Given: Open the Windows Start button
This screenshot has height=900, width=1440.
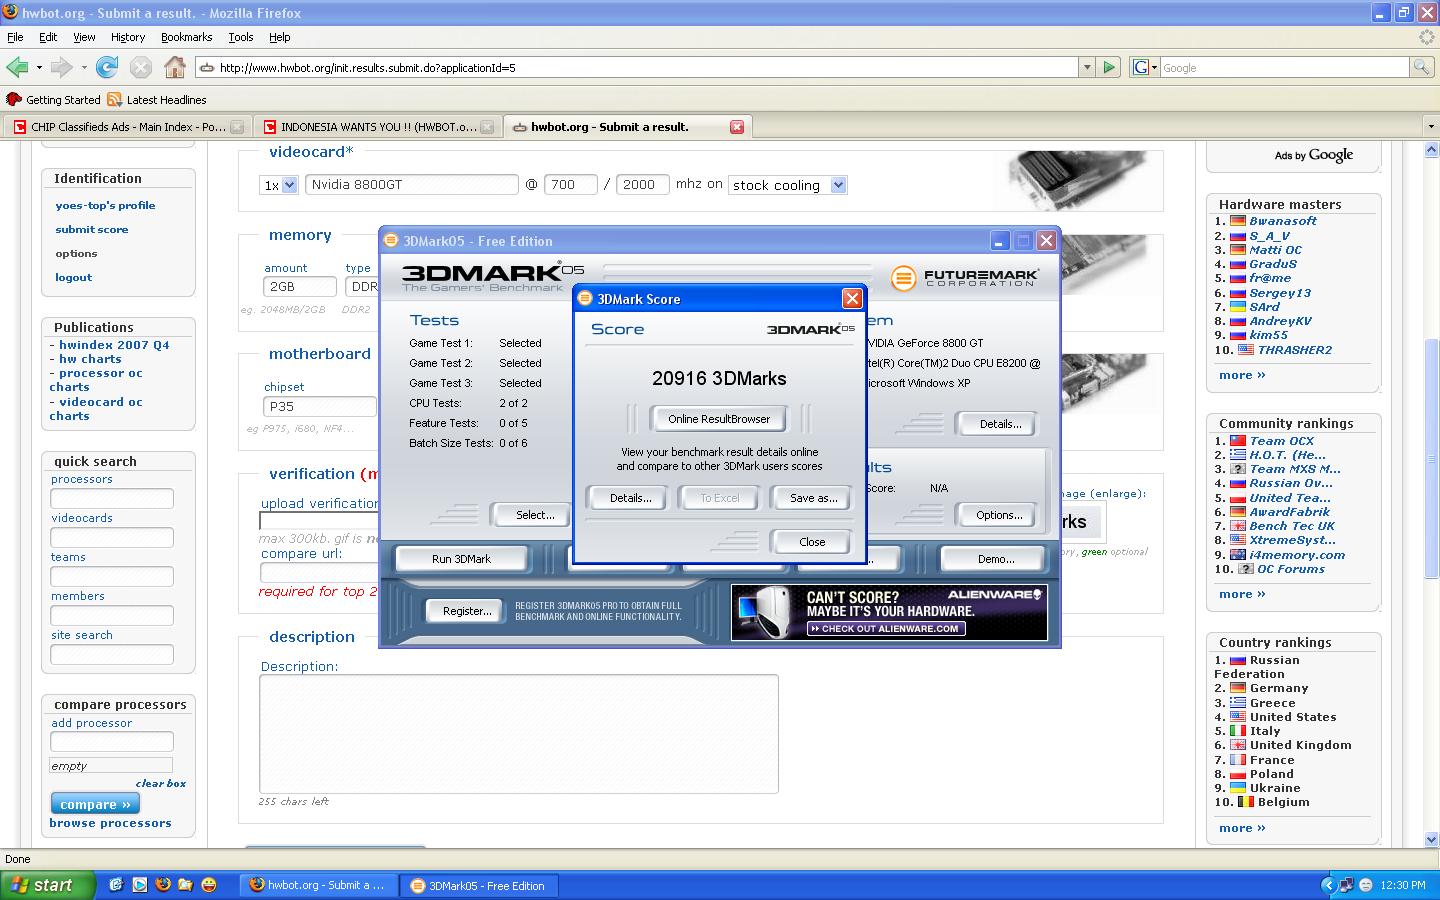Looking at the screenshot, I should 48,885.
